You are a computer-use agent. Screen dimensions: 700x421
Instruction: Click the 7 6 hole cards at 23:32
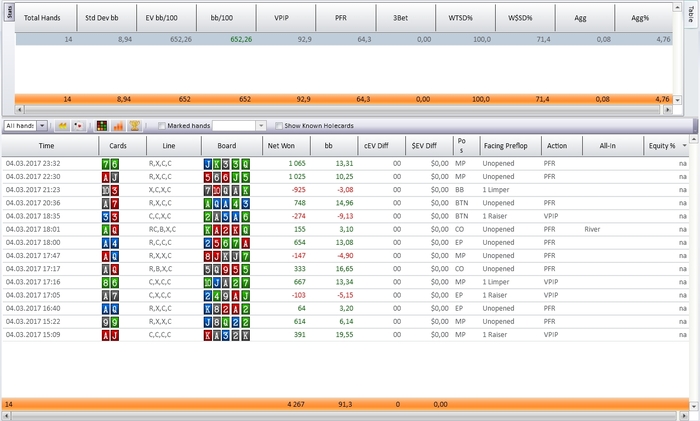110,164
